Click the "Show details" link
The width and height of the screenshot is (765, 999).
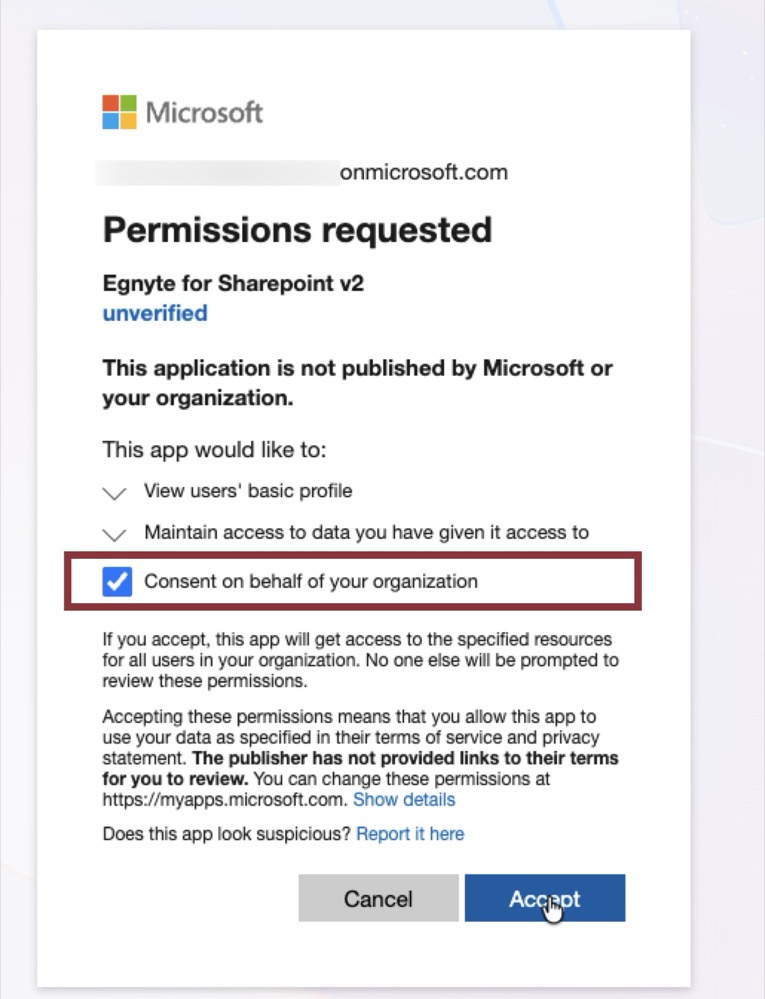click(x=404, y=800)
